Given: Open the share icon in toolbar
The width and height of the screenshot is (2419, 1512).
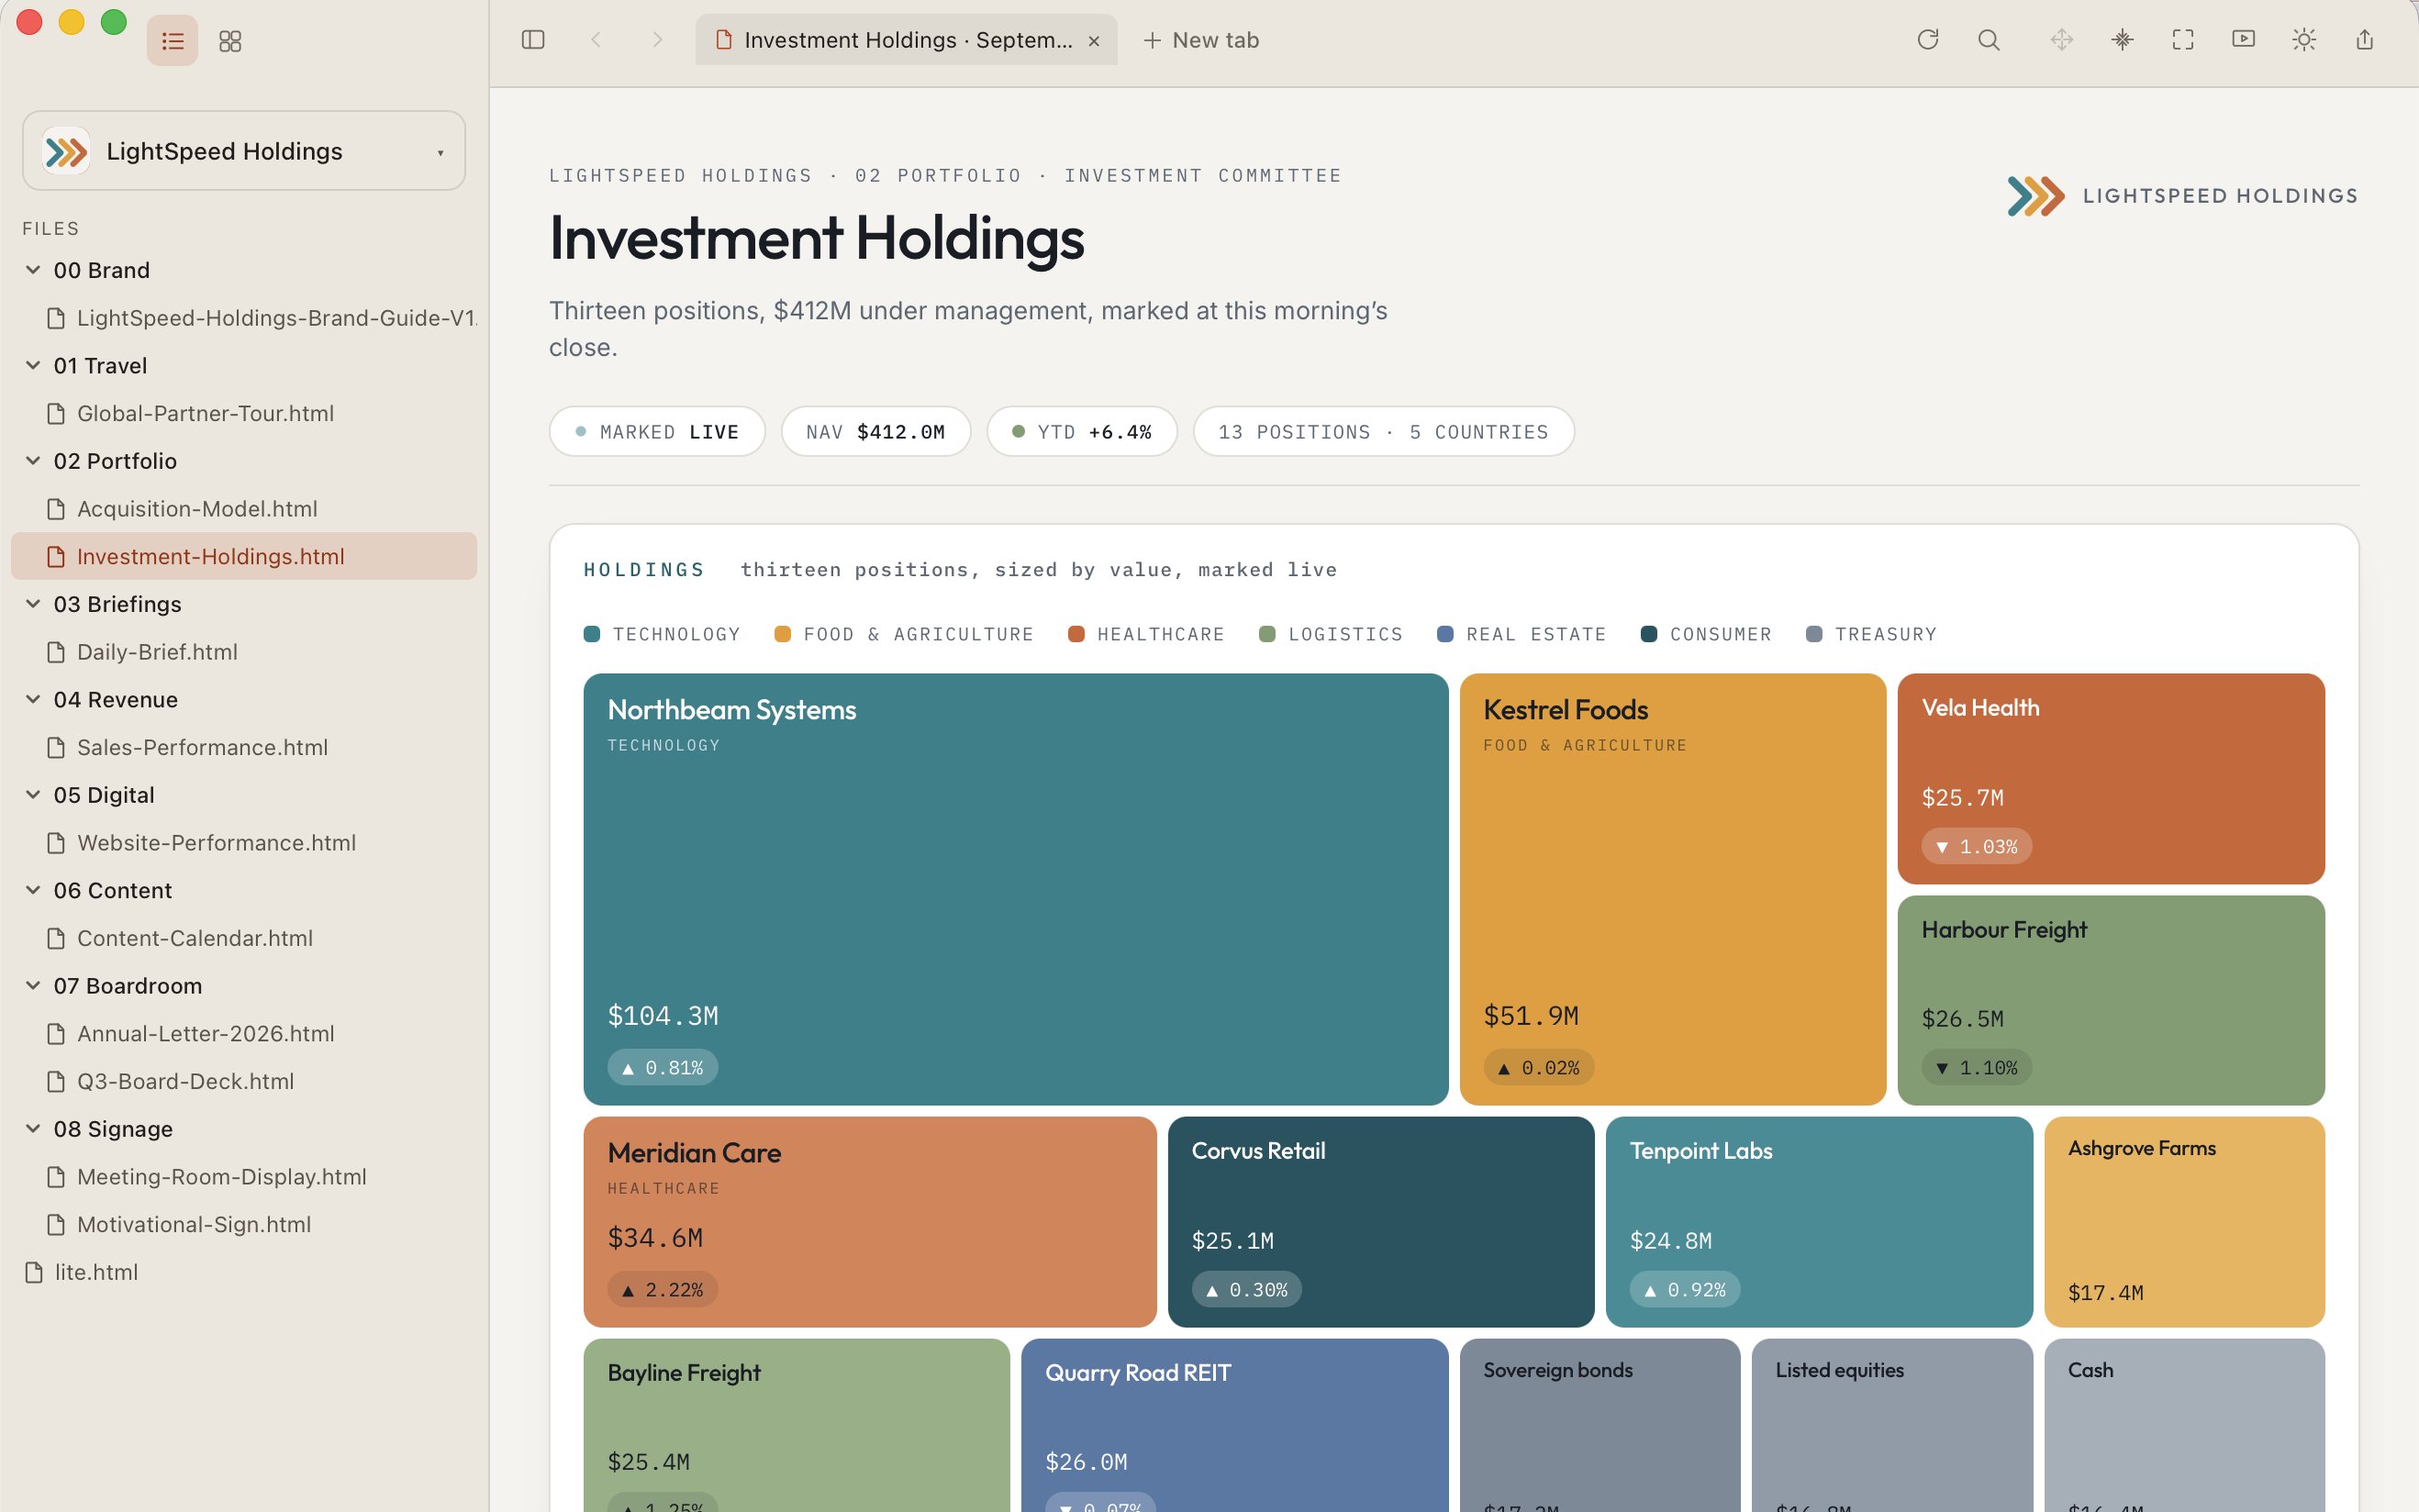Looking at the screenshot, I should click(x=2365, y=40).
